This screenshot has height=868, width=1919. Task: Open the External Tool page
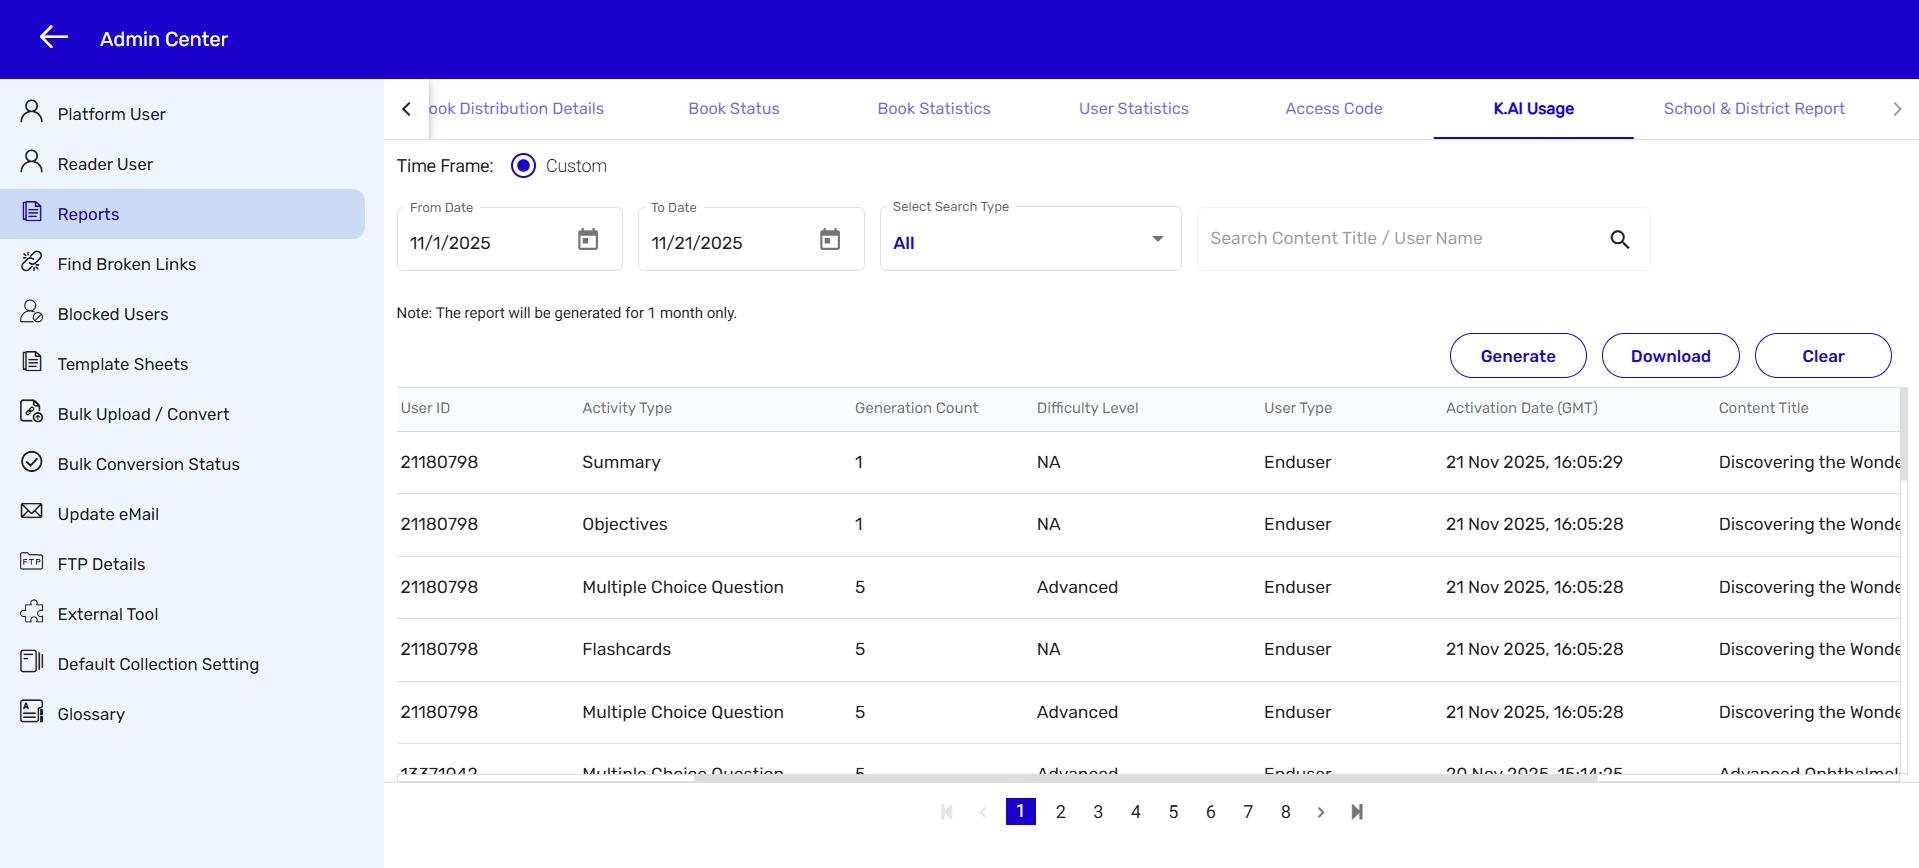point(107,614)
